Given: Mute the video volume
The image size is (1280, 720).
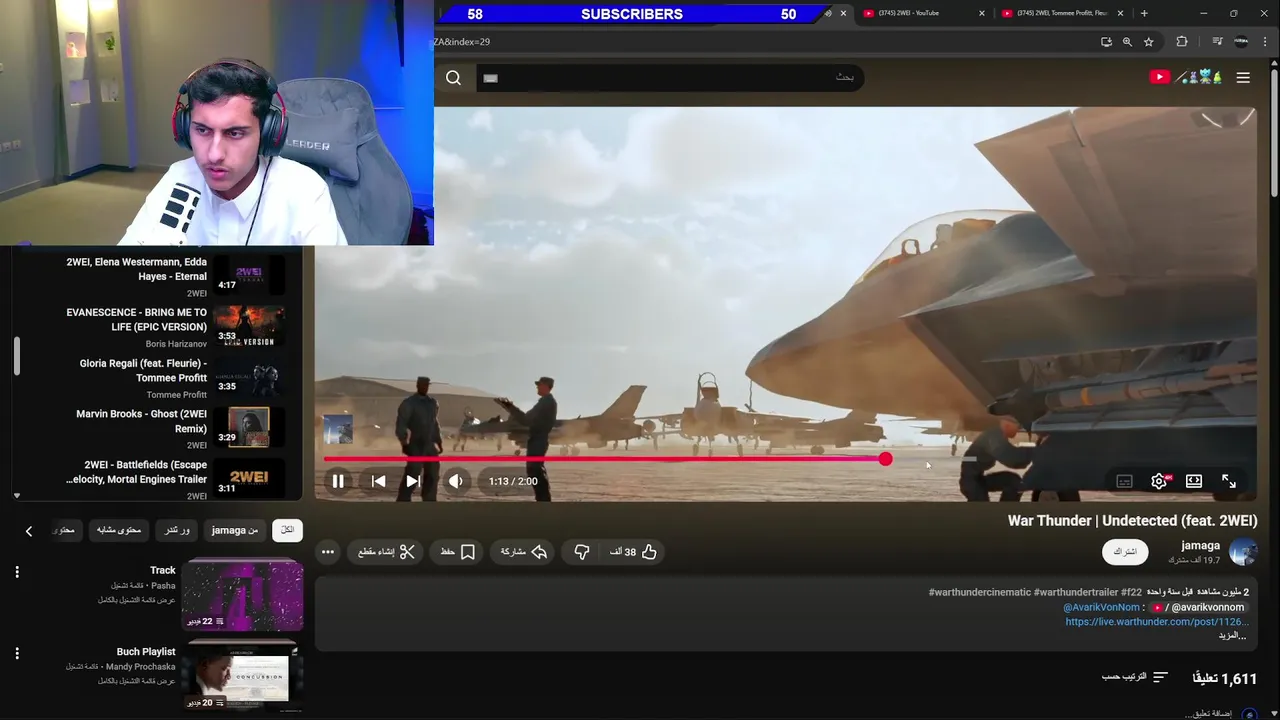Looking at the screenshot, I should tap(456, 481).
